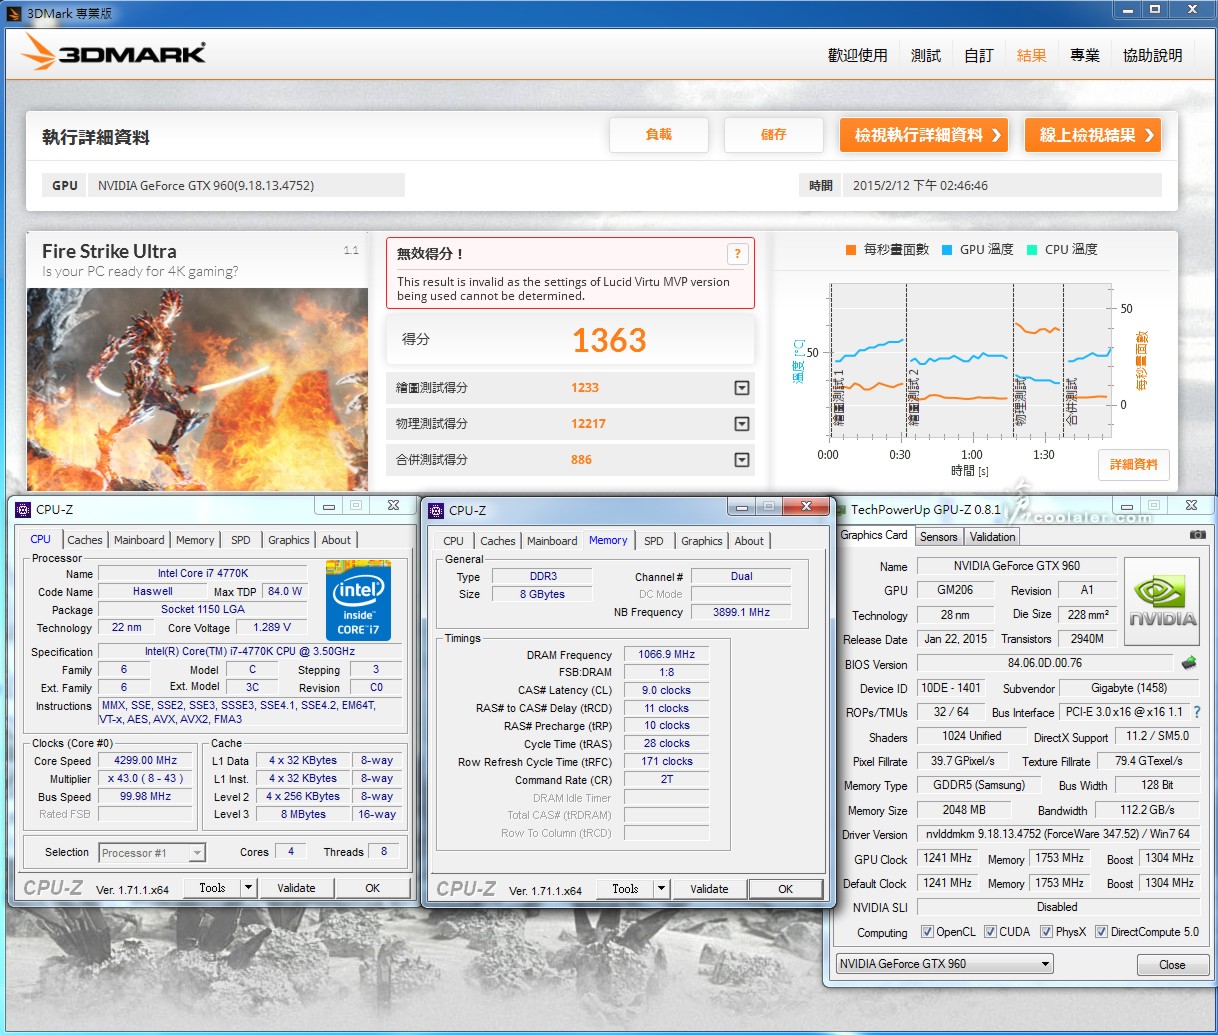Toggle the DirectCompute 5.0 checkbox
The width and height of the screenshot is (1218, 1035).
[x=1101, y=932]
